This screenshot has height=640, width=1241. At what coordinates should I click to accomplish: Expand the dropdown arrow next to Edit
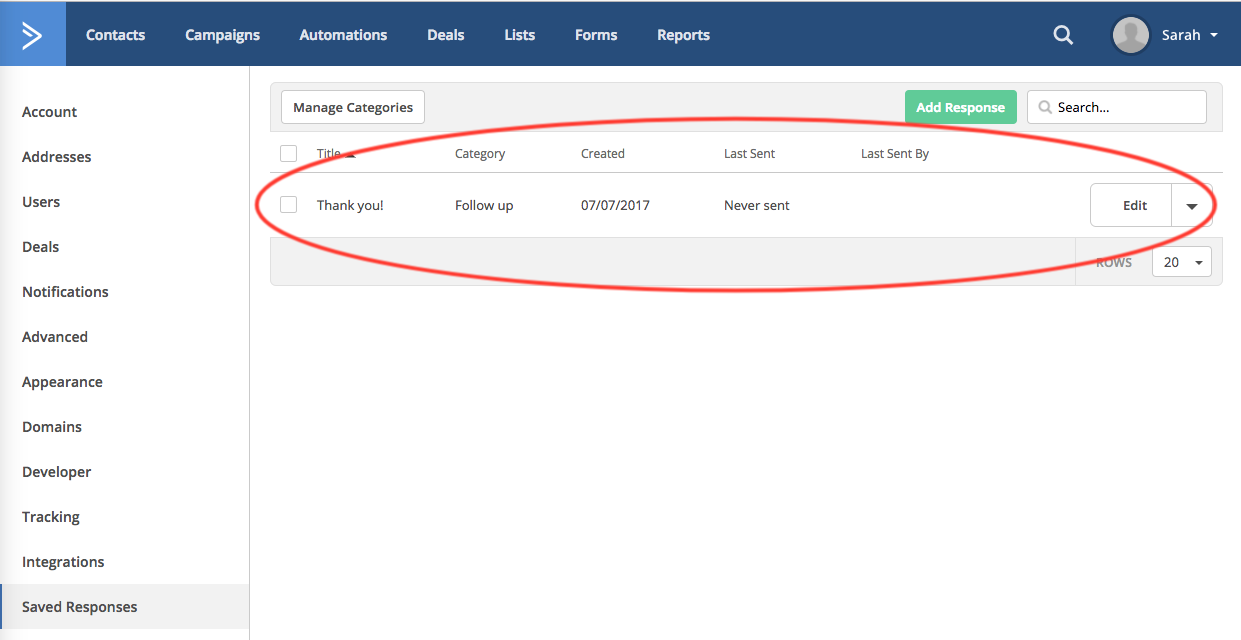(x=1192, y=206)
